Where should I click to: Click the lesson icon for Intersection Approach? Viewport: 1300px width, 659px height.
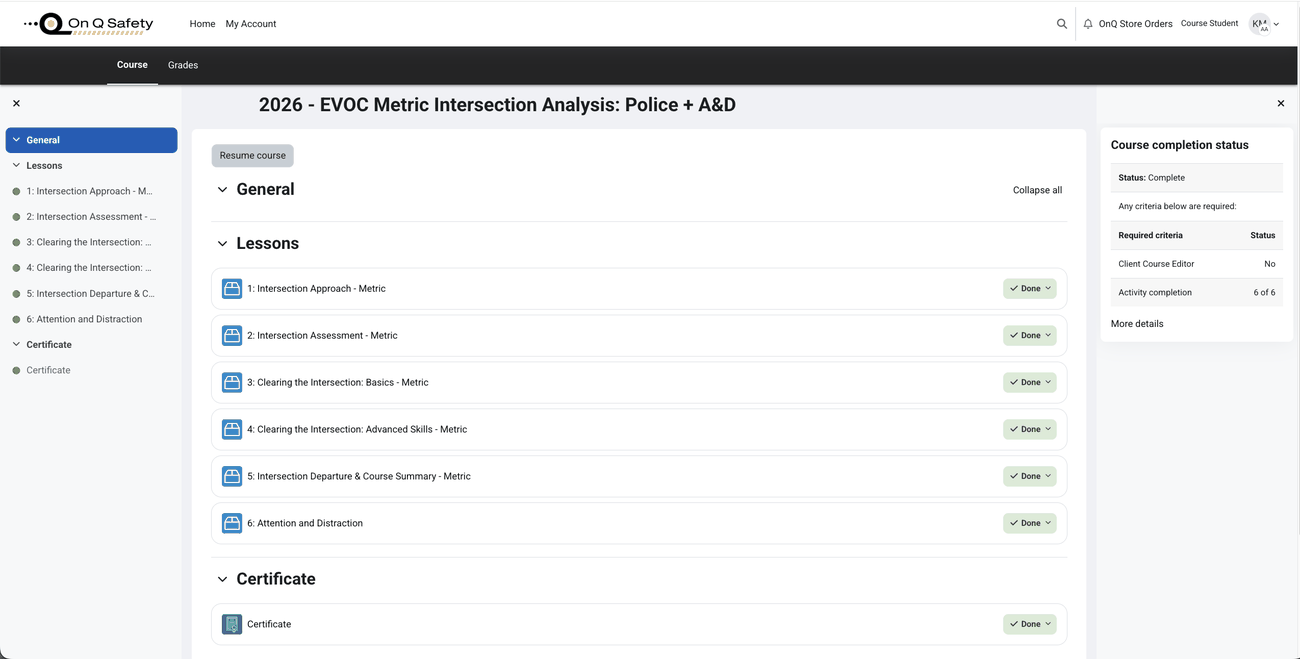pos(232,288)
